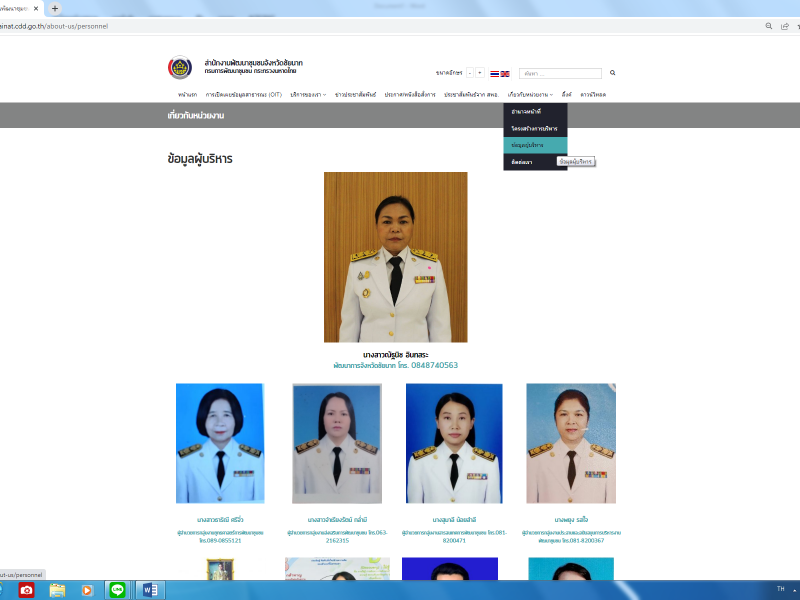
Task: Open LINE from the taskbar
Action: point(117,590)
